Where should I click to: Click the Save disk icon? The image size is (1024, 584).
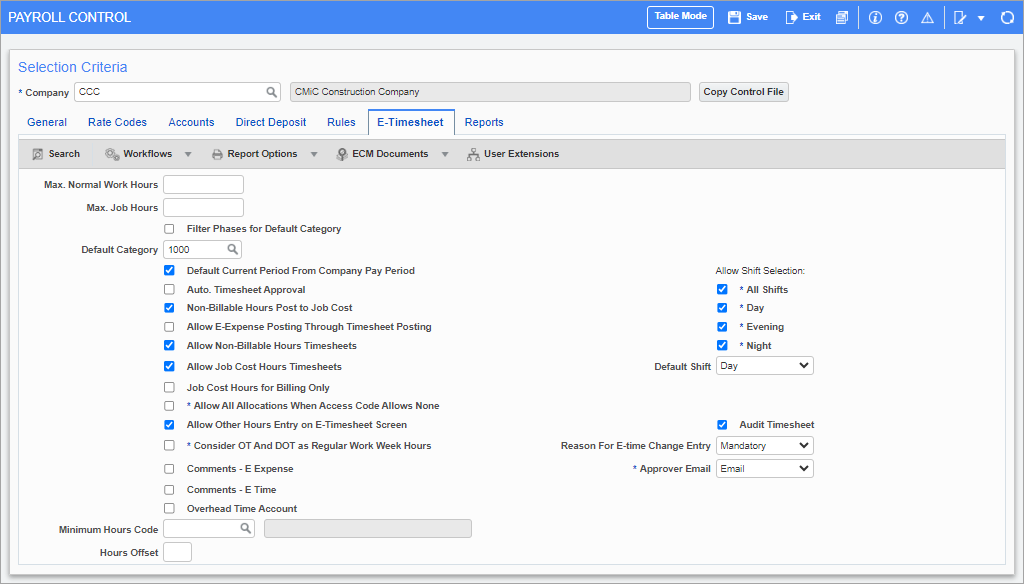click(x=734, y=17)
